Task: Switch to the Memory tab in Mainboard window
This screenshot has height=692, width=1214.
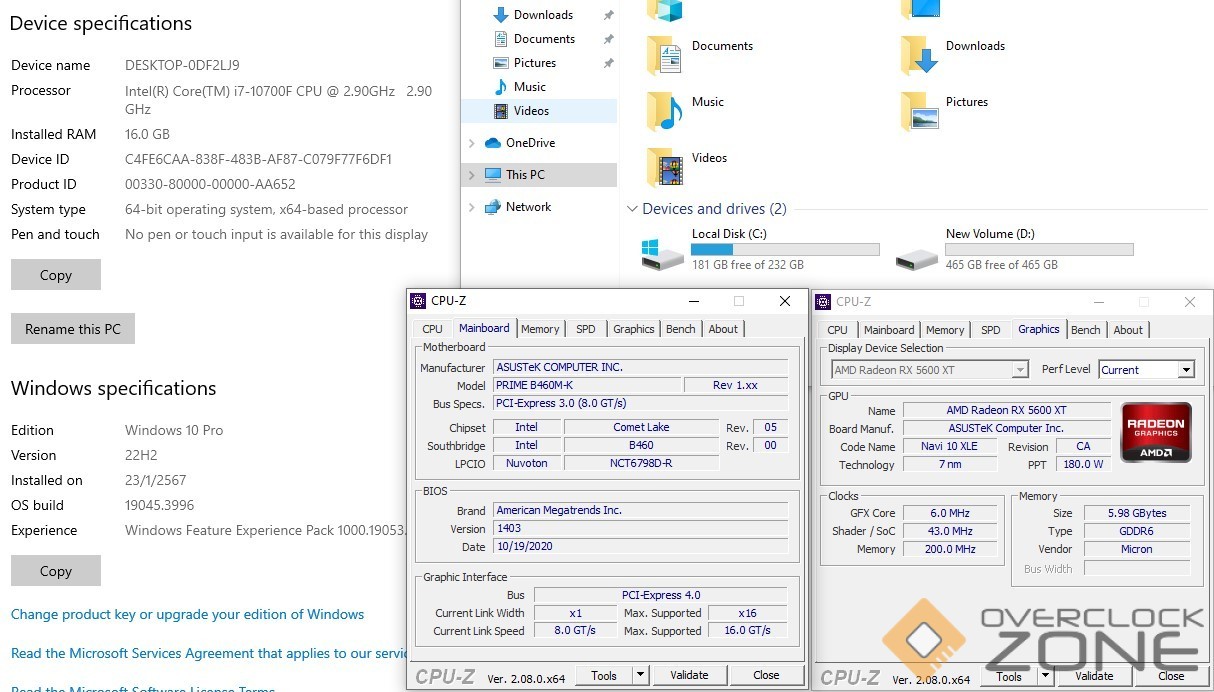Action: 540,329
